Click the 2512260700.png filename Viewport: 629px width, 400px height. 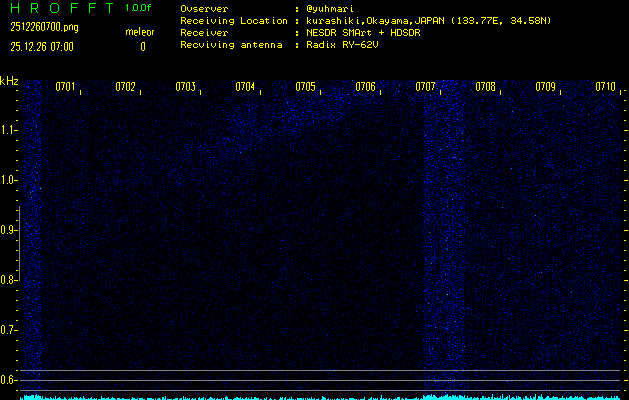pos(45,27)
